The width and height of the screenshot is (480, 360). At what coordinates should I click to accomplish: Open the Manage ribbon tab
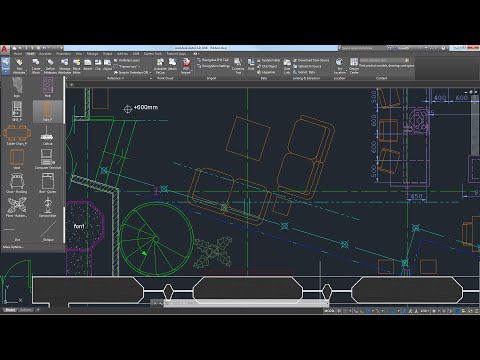pos(92,54)
